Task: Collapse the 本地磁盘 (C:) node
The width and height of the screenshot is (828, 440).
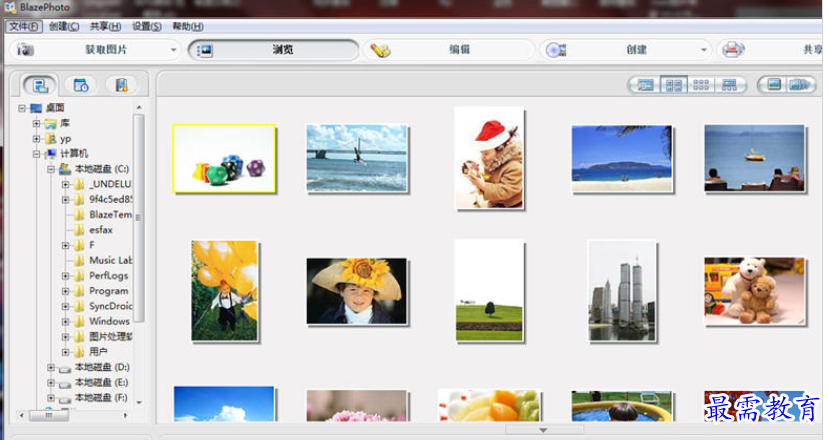Action: point(51,169)
